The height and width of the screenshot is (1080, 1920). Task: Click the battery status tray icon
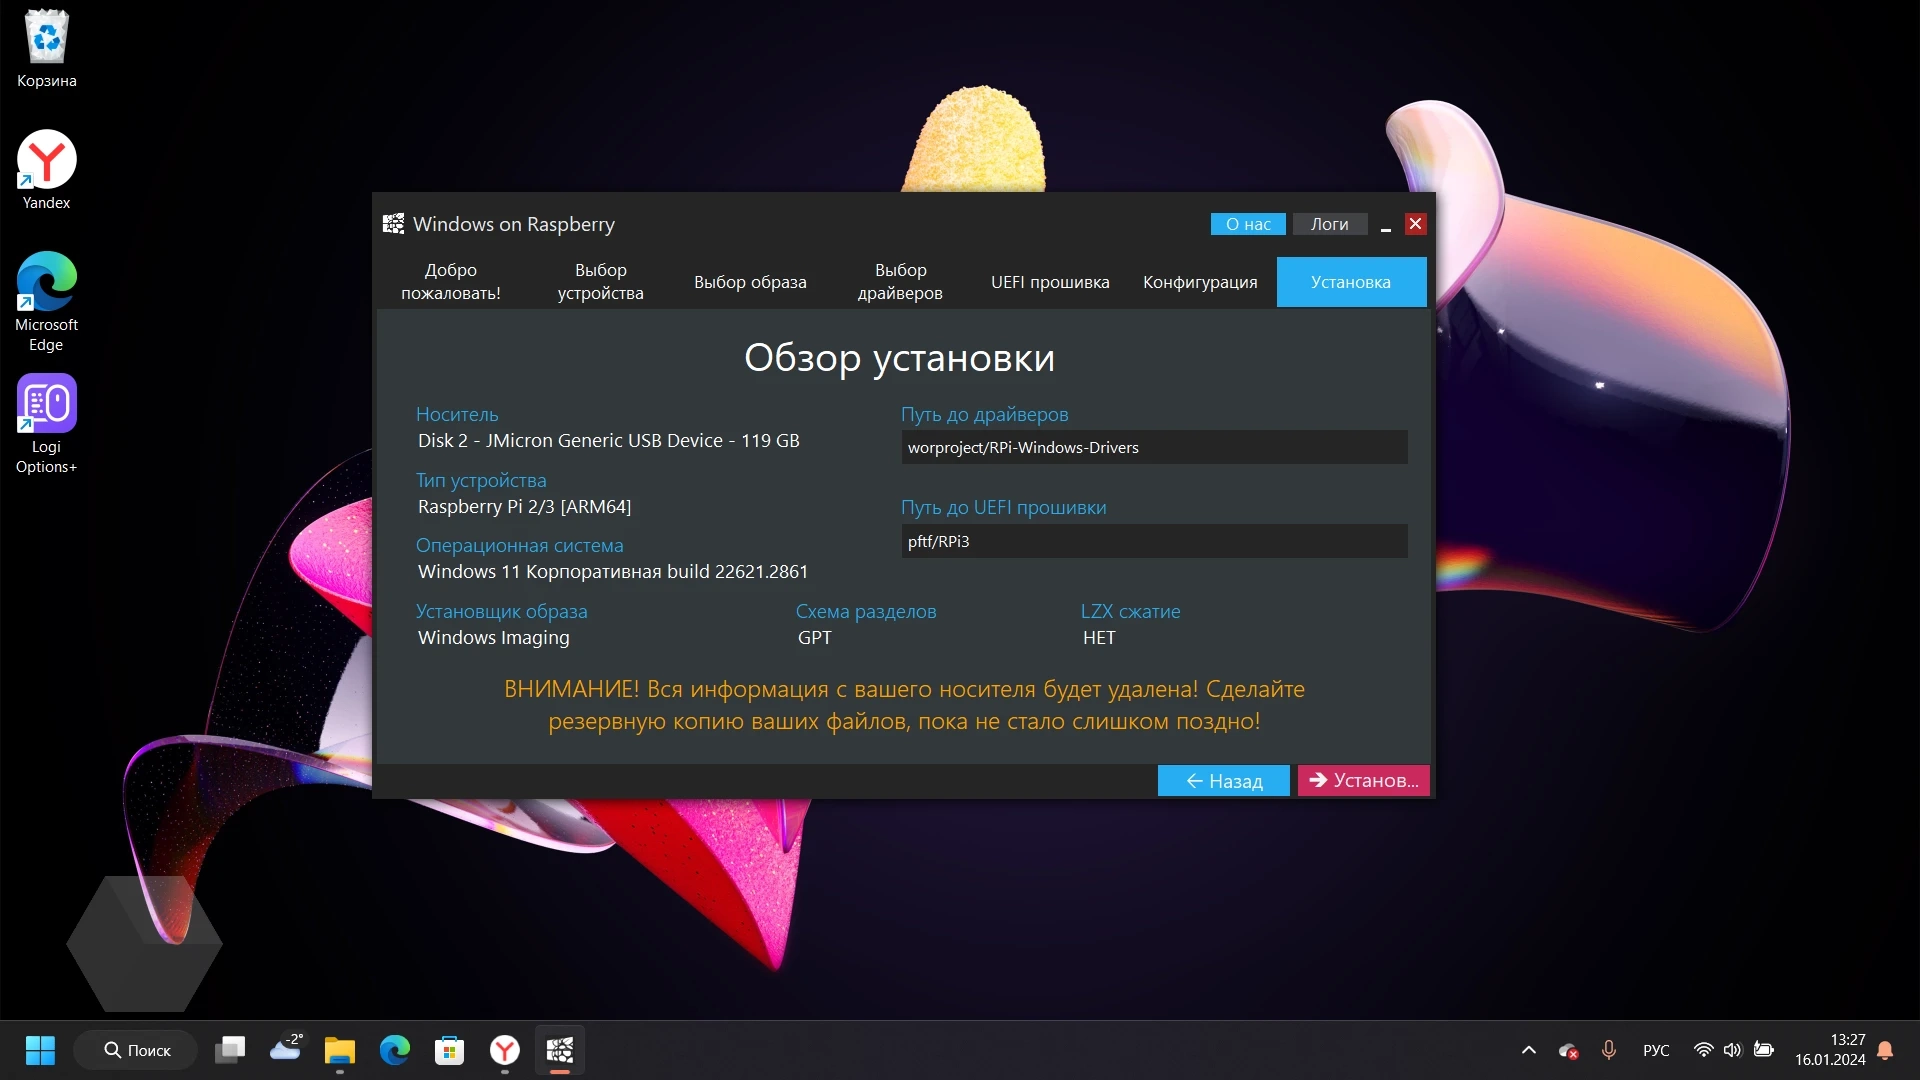(x=1764, y=1050)
